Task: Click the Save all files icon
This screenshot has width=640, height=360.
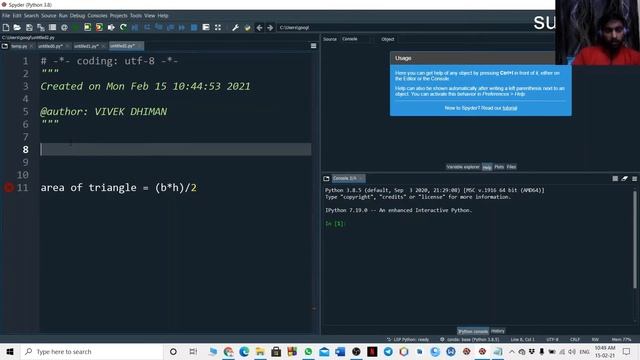Action: click(41, 27)
